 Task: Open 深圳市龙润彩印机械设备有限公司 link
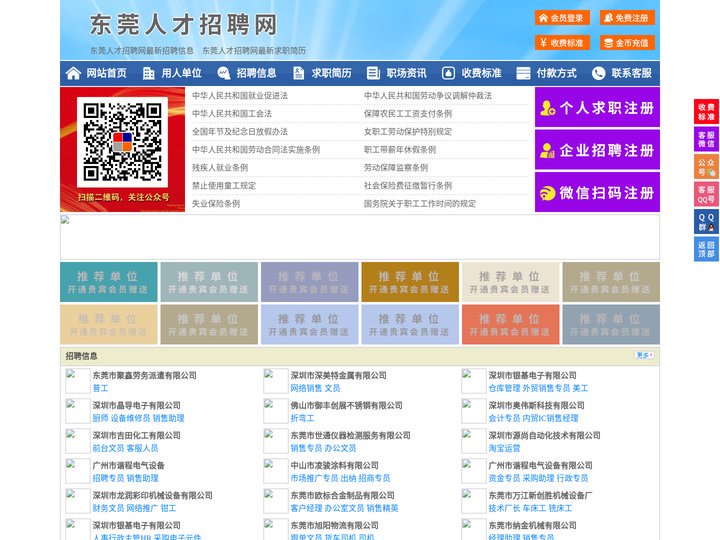click(x=153, y=495)
